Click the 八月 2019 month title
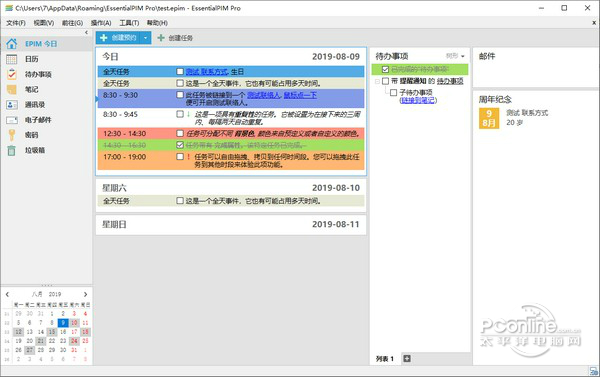 coord(46,294)
